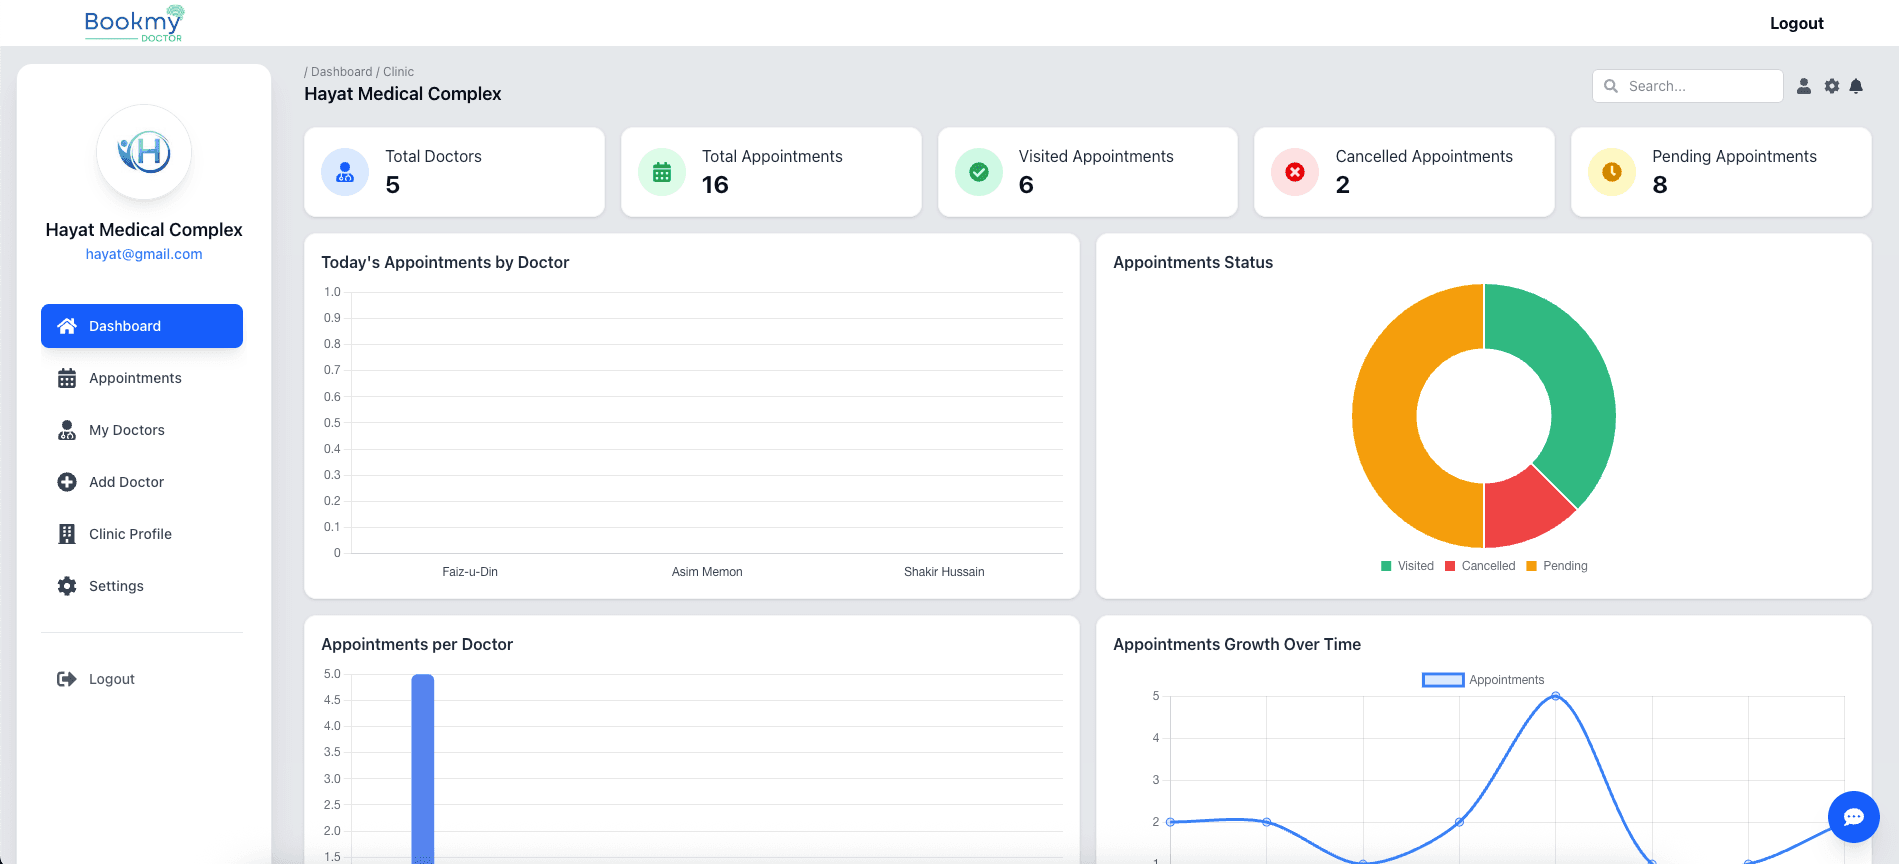1899x864 pixels.
Task: Click Logout in the top bar
Action: [x=1797, y=23]
